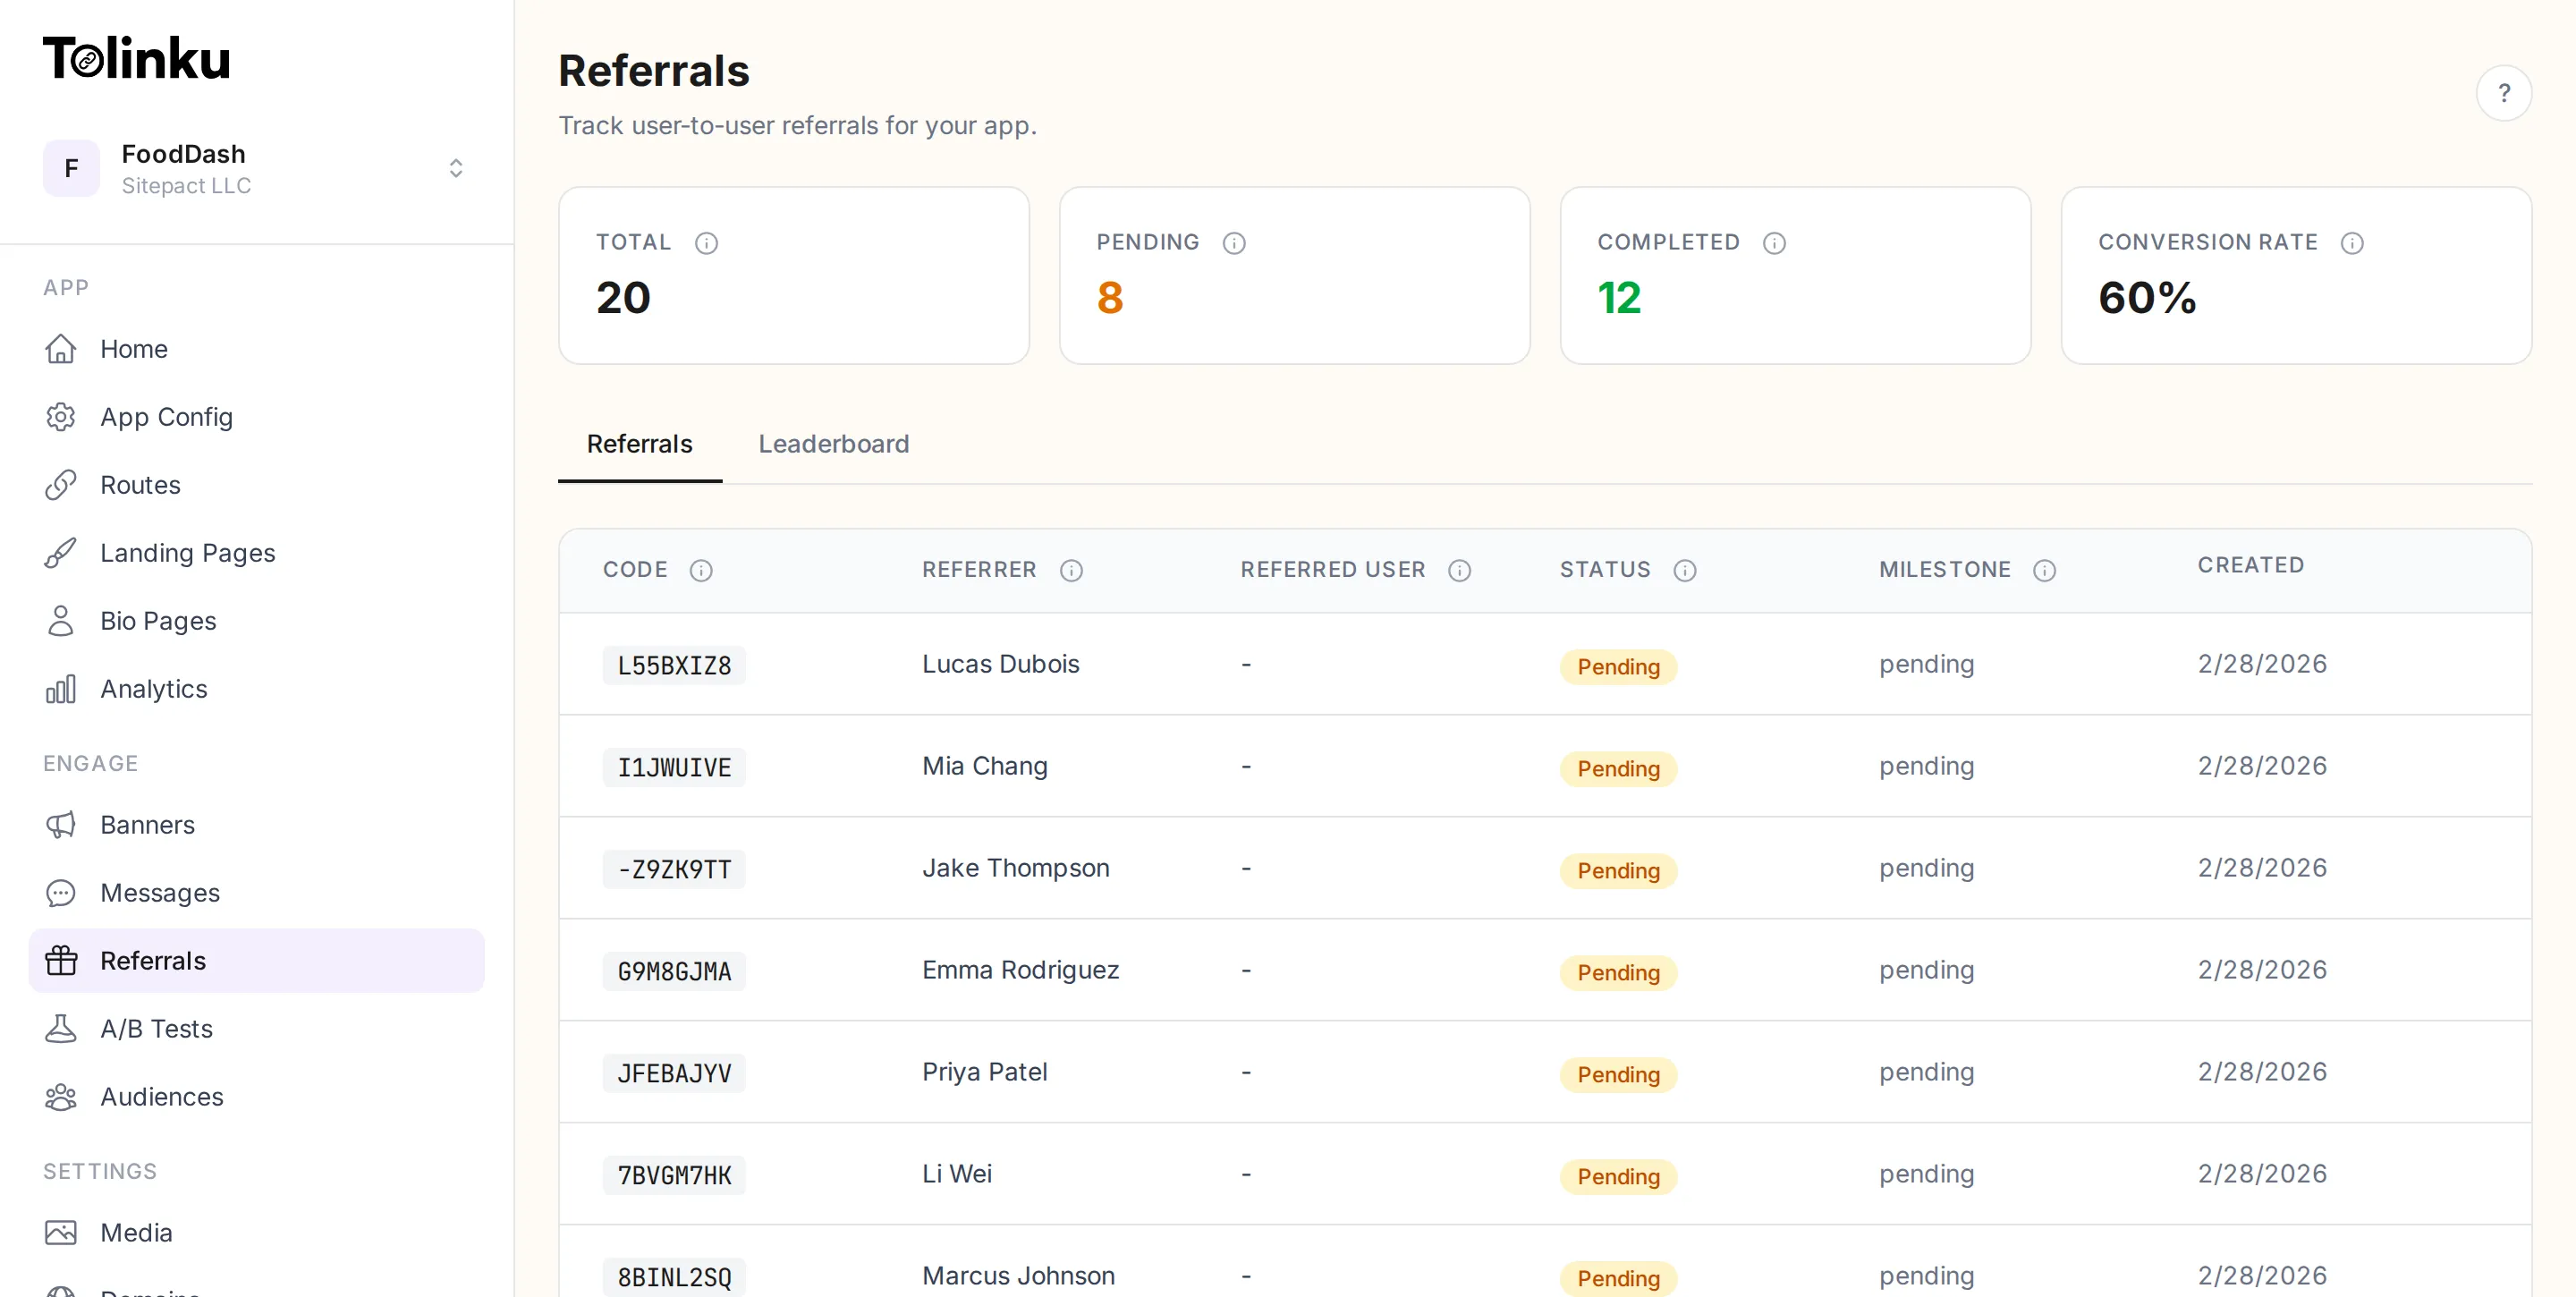
Task: Click the help question mark button
Action: (2504, 92)
